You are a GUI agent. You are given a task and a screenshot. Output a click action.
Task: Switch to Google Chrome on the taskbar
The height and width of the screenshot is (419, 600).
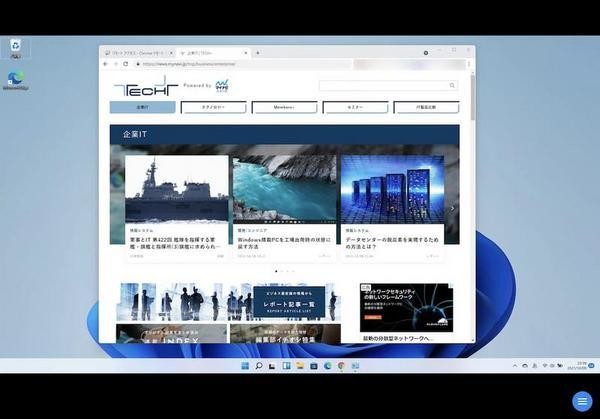tap(341, 366)
